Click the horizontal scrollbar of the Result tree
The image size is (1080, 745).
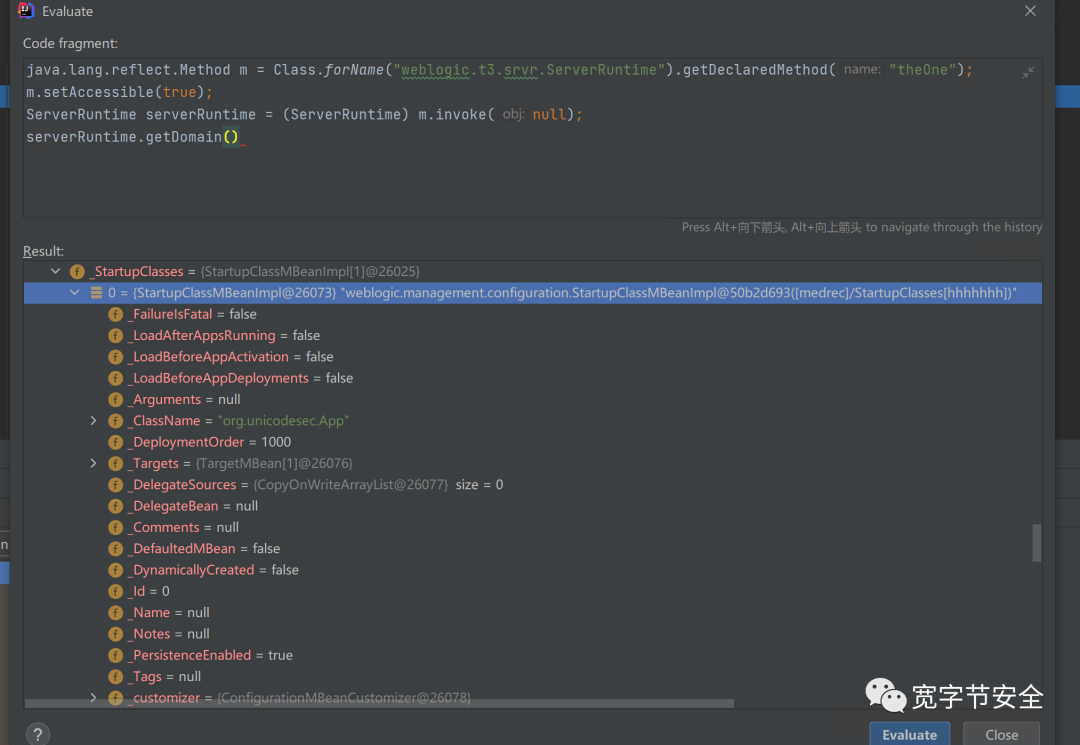(379, 703)
